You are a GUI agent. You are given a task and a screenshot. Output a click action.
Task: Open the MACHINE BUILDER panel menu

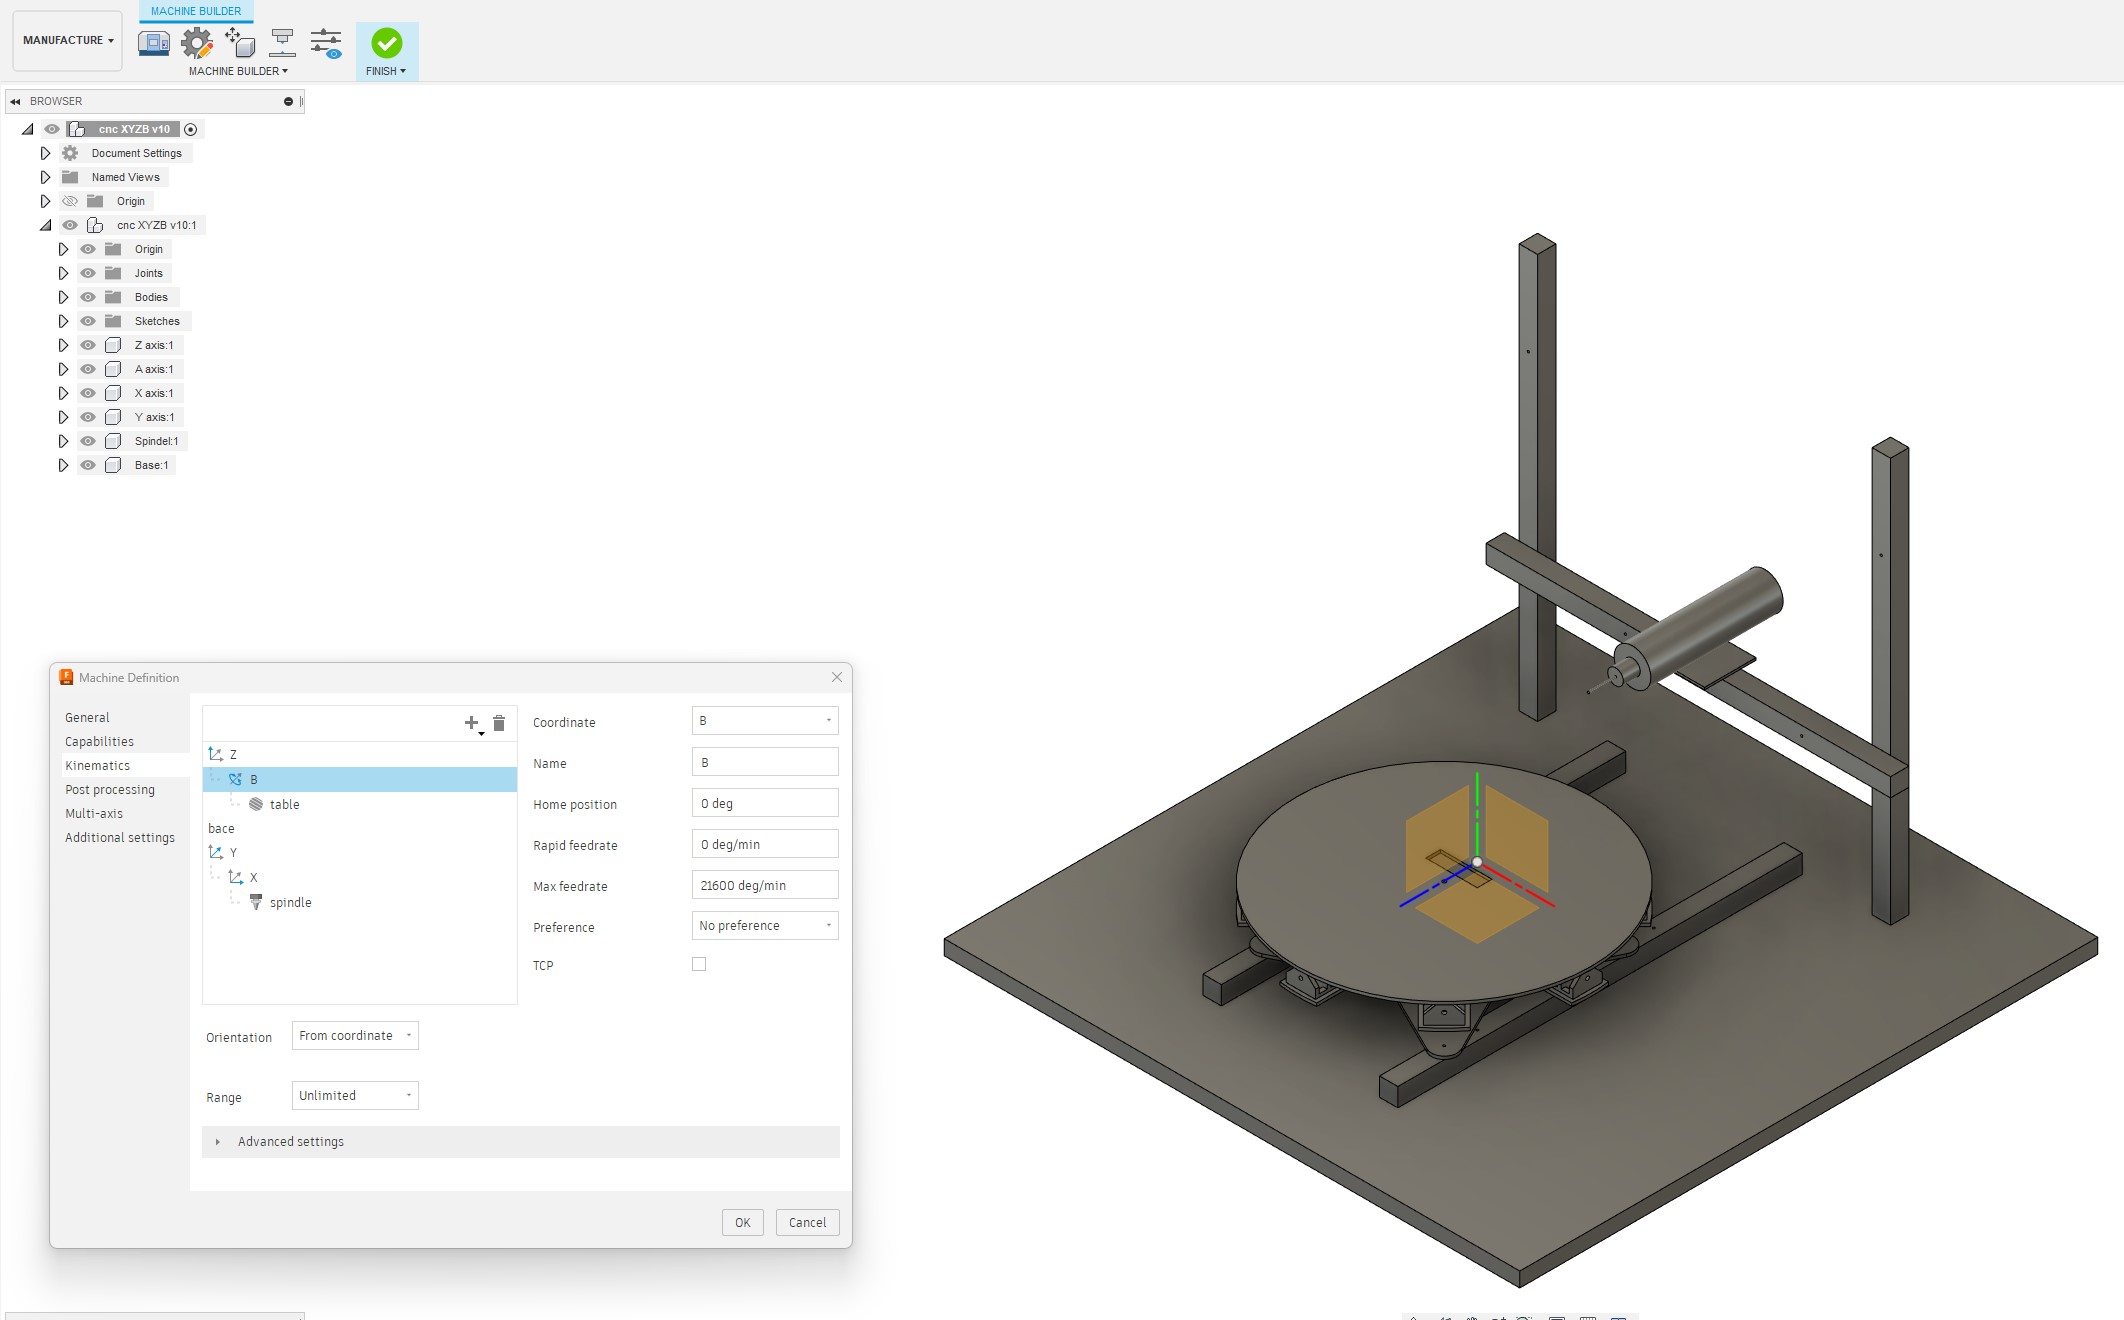tap(238, 71)
